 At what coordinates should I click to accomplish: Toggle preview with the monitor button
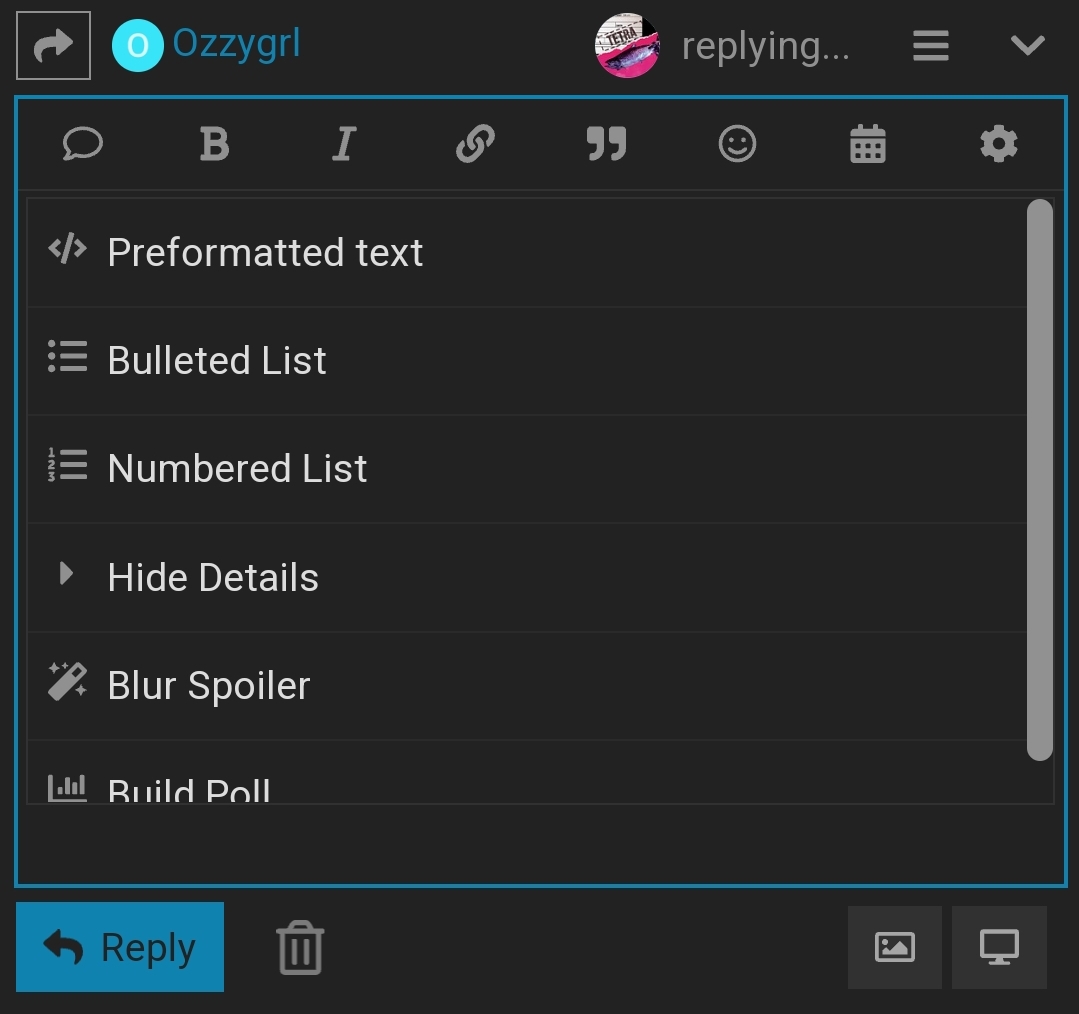(x=999, y=947)
